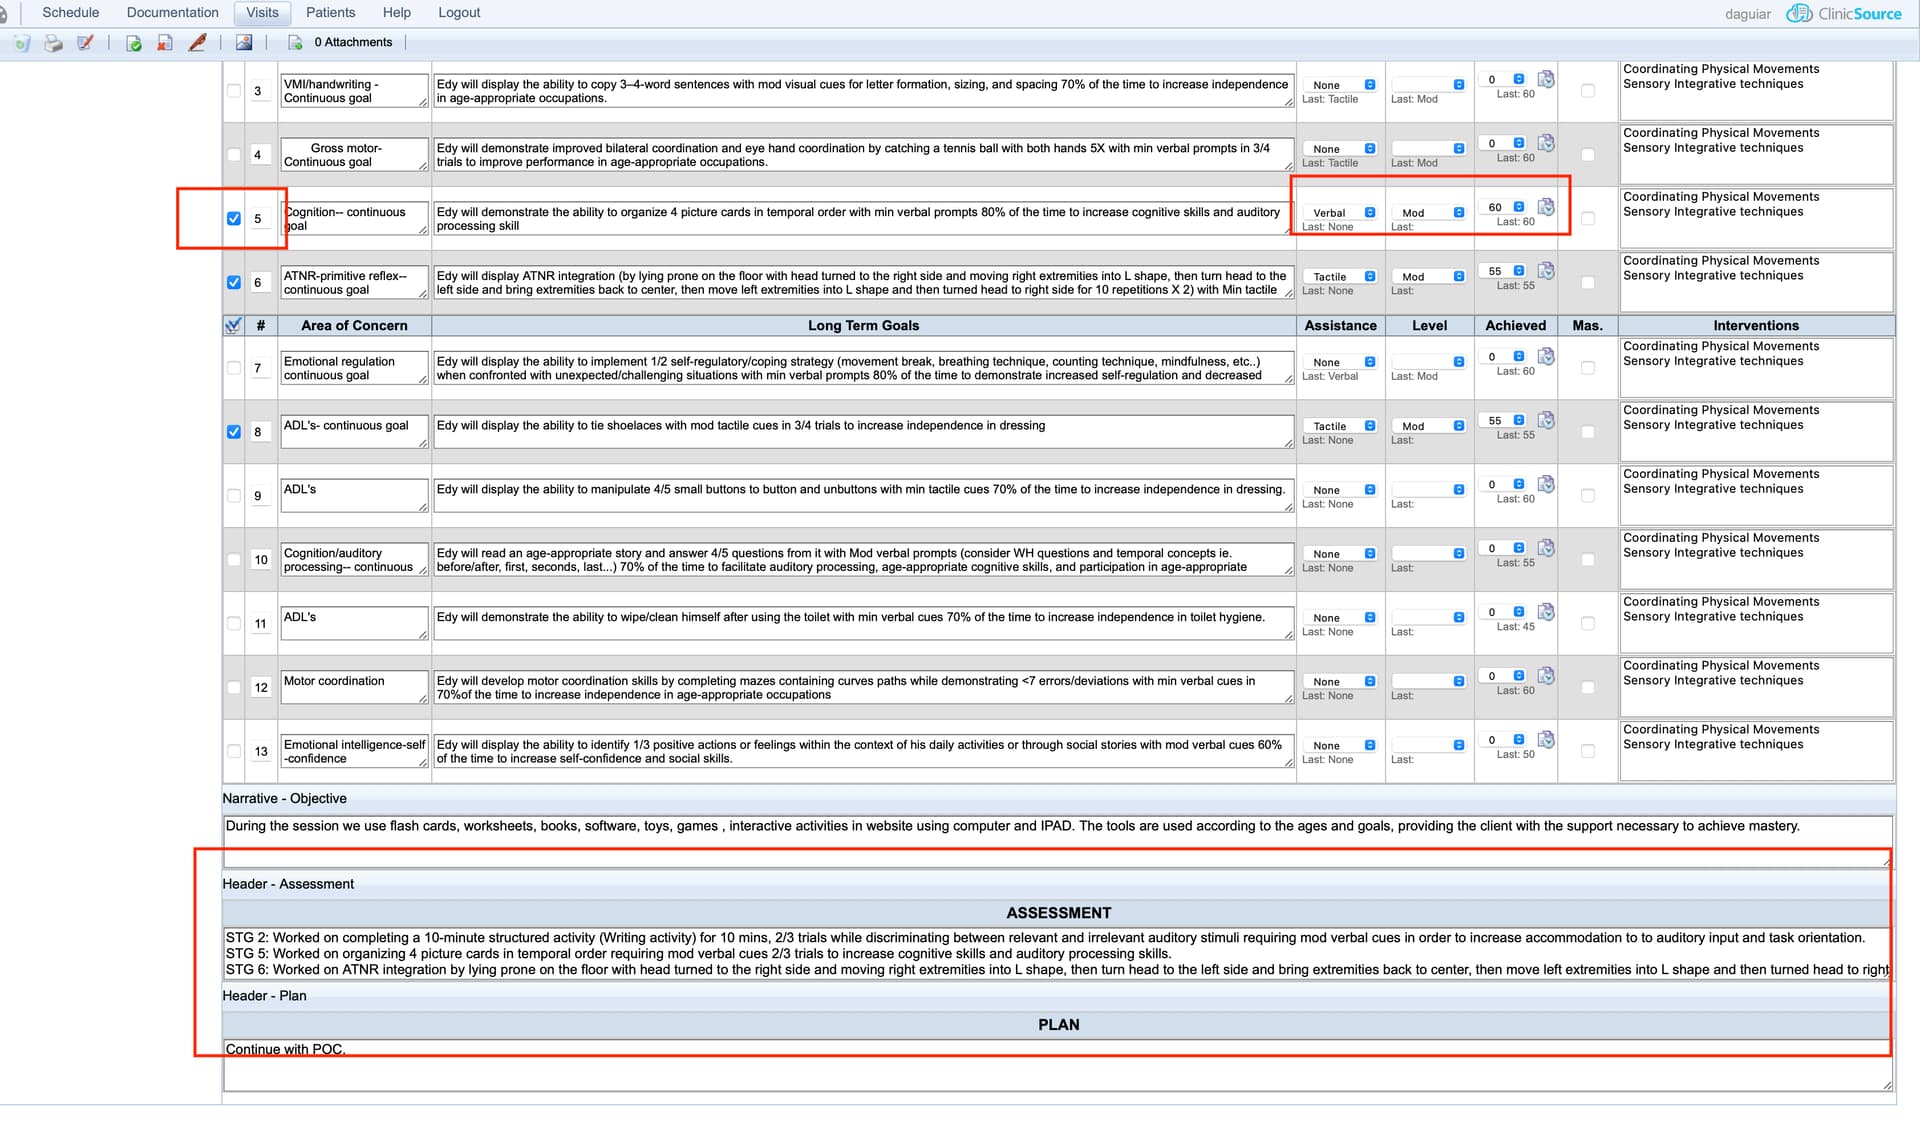The width and height of the screenshot is (1920, 1127).
Task: Click the Assessment STG notes text area
Action: 1058,953
